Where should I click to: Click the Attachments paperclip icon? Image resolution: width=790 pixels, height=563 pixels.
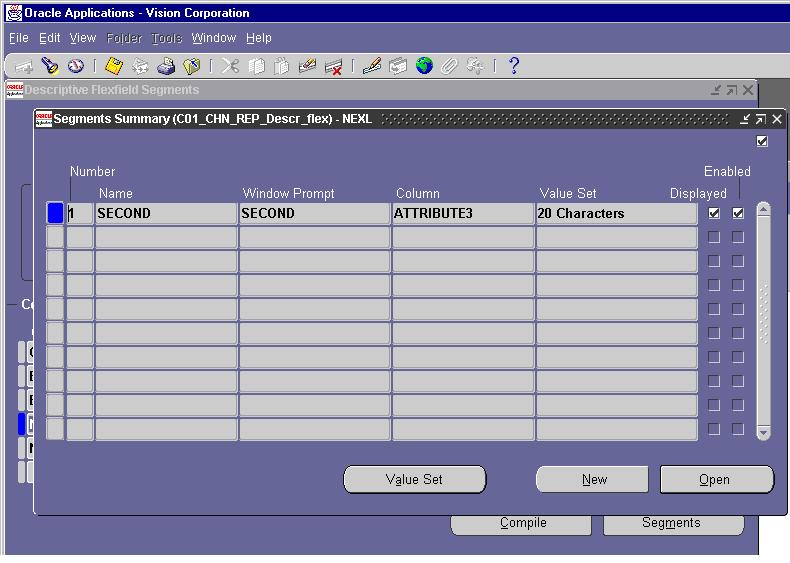(x=449, y=66)
